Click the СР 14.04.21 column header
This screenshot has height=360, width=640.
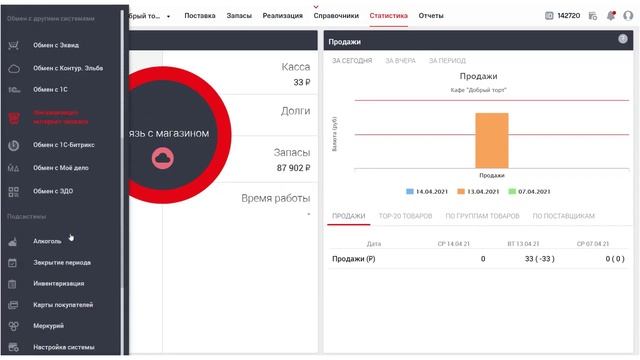pyautogui.click(x=453, y=244)
